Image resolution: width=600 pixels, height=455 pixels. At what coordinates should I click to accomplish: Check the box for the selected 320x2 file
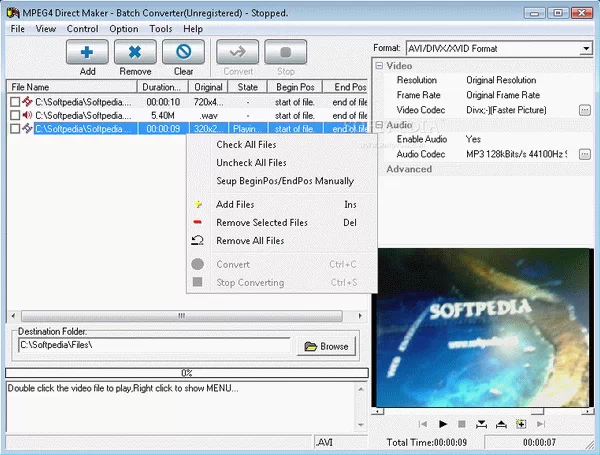click(15, 129)
